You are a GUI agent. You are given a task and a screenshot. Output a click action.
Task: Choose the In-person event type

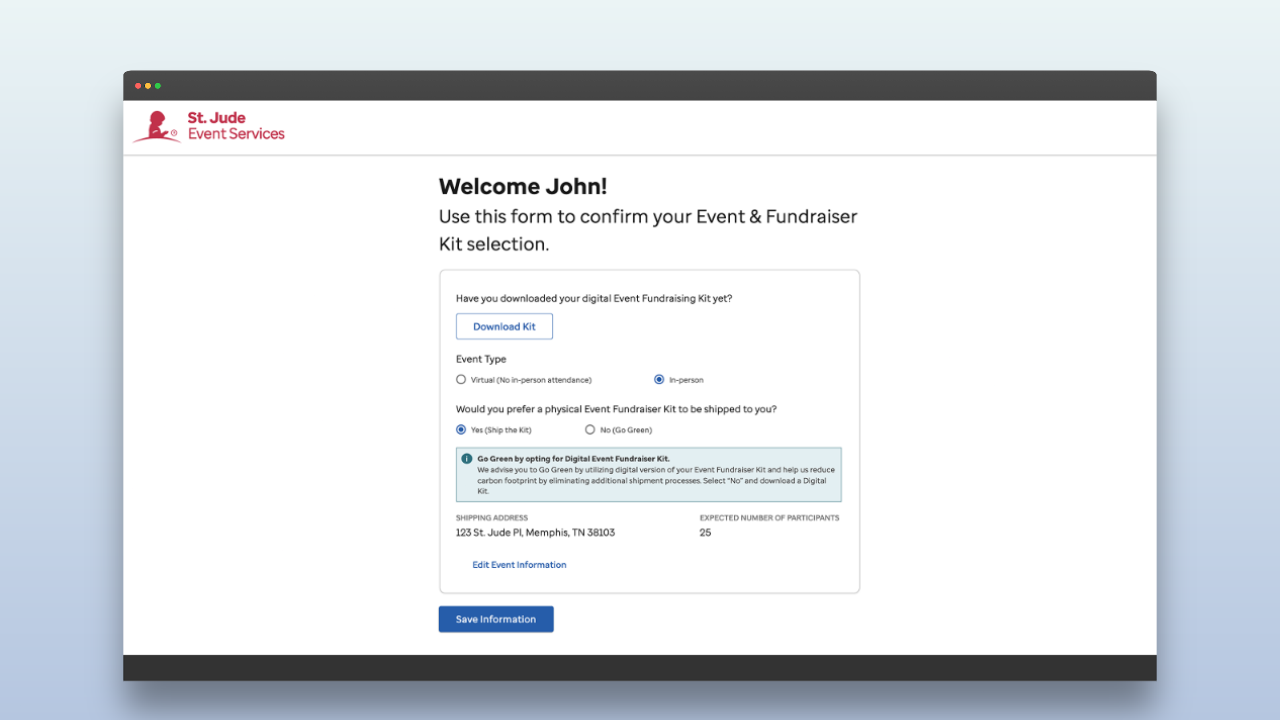(x=659, y=380)
